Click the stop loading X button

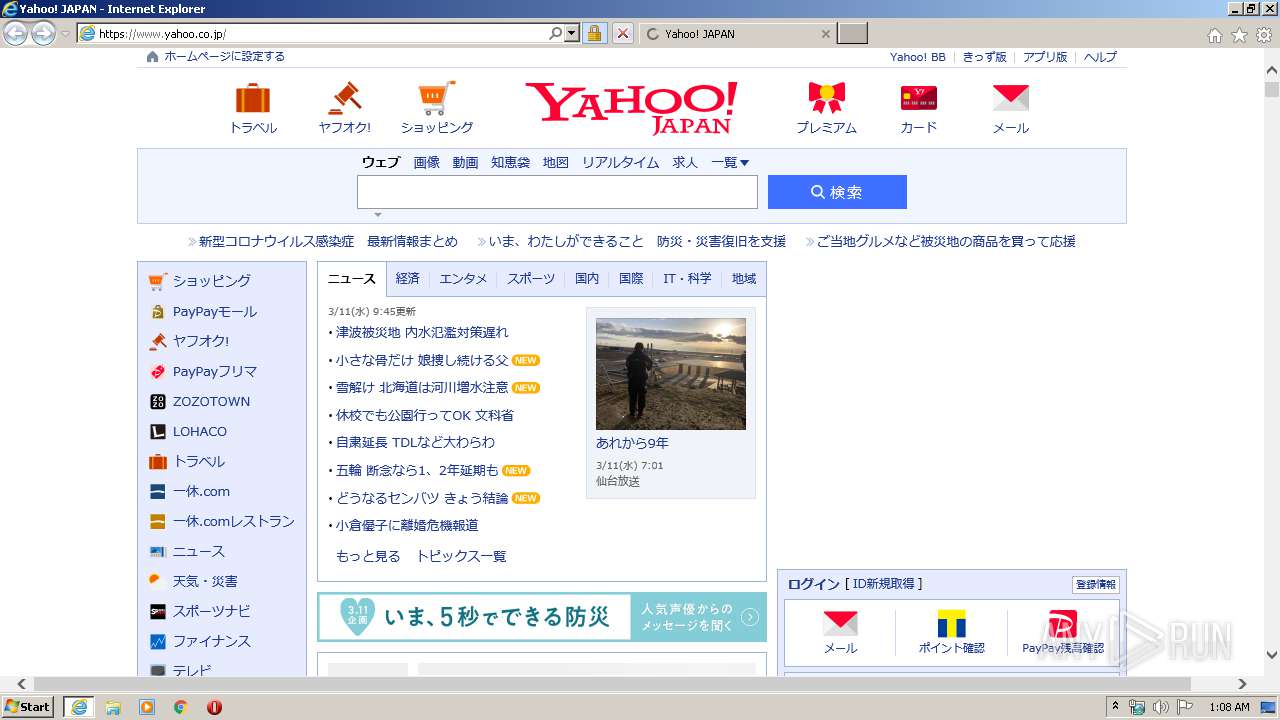tap(622, 33)
